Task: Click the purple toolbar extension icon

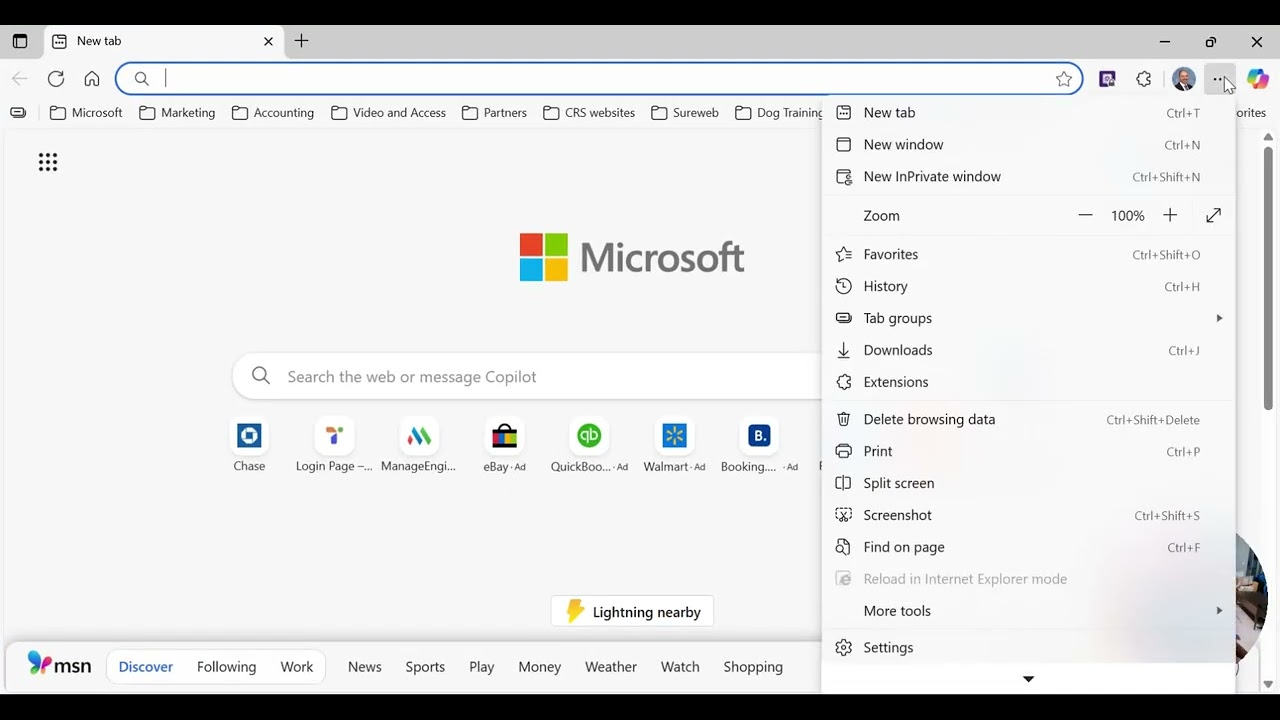Action: (x=1107, y=79)
